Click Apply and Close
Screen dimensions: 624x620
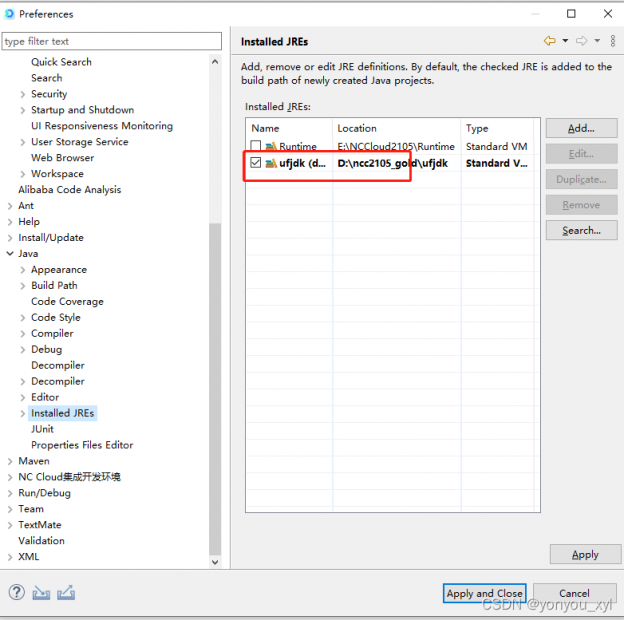coord(484,593)
